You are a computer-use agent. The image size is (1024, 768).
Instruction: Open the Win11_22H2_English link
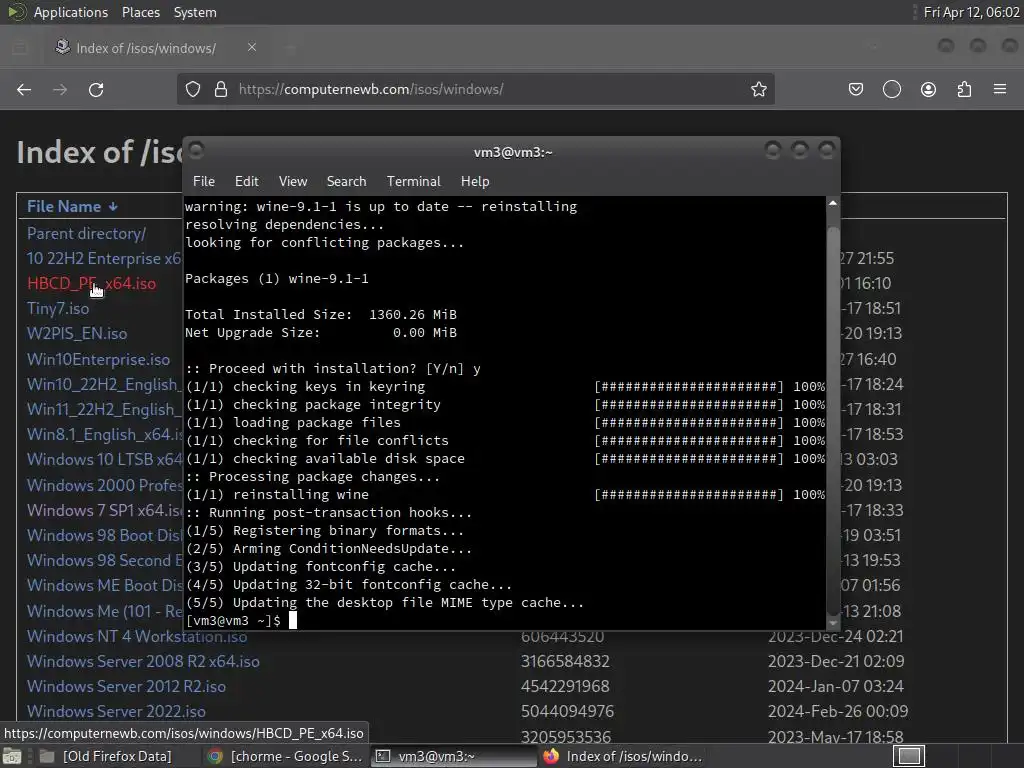point(104,409)
